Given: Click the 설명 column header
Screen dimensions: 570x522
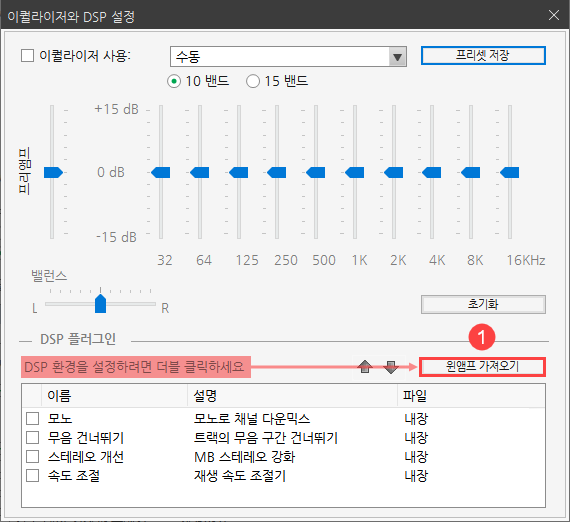Looking at the screenshot, I should tap(292, 395).
